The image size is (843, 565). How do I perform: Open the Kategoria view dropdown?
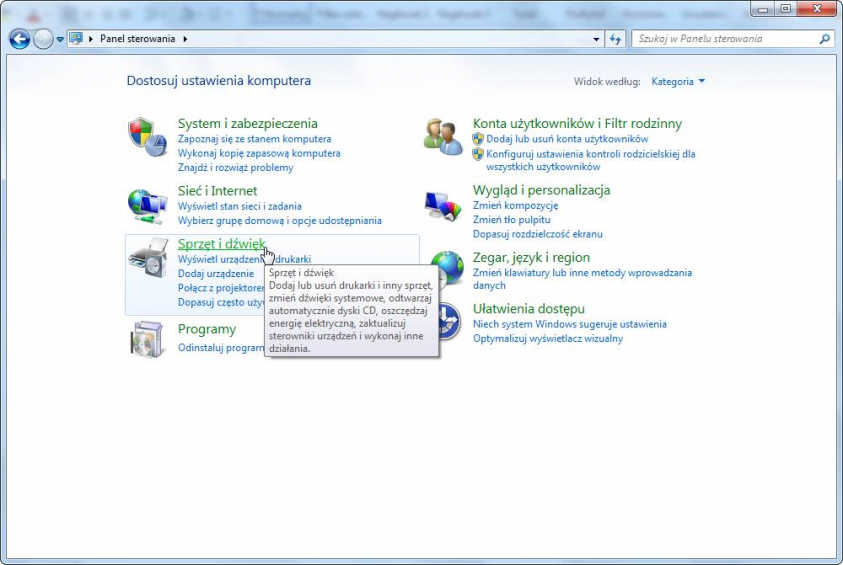tap(678, 81)
